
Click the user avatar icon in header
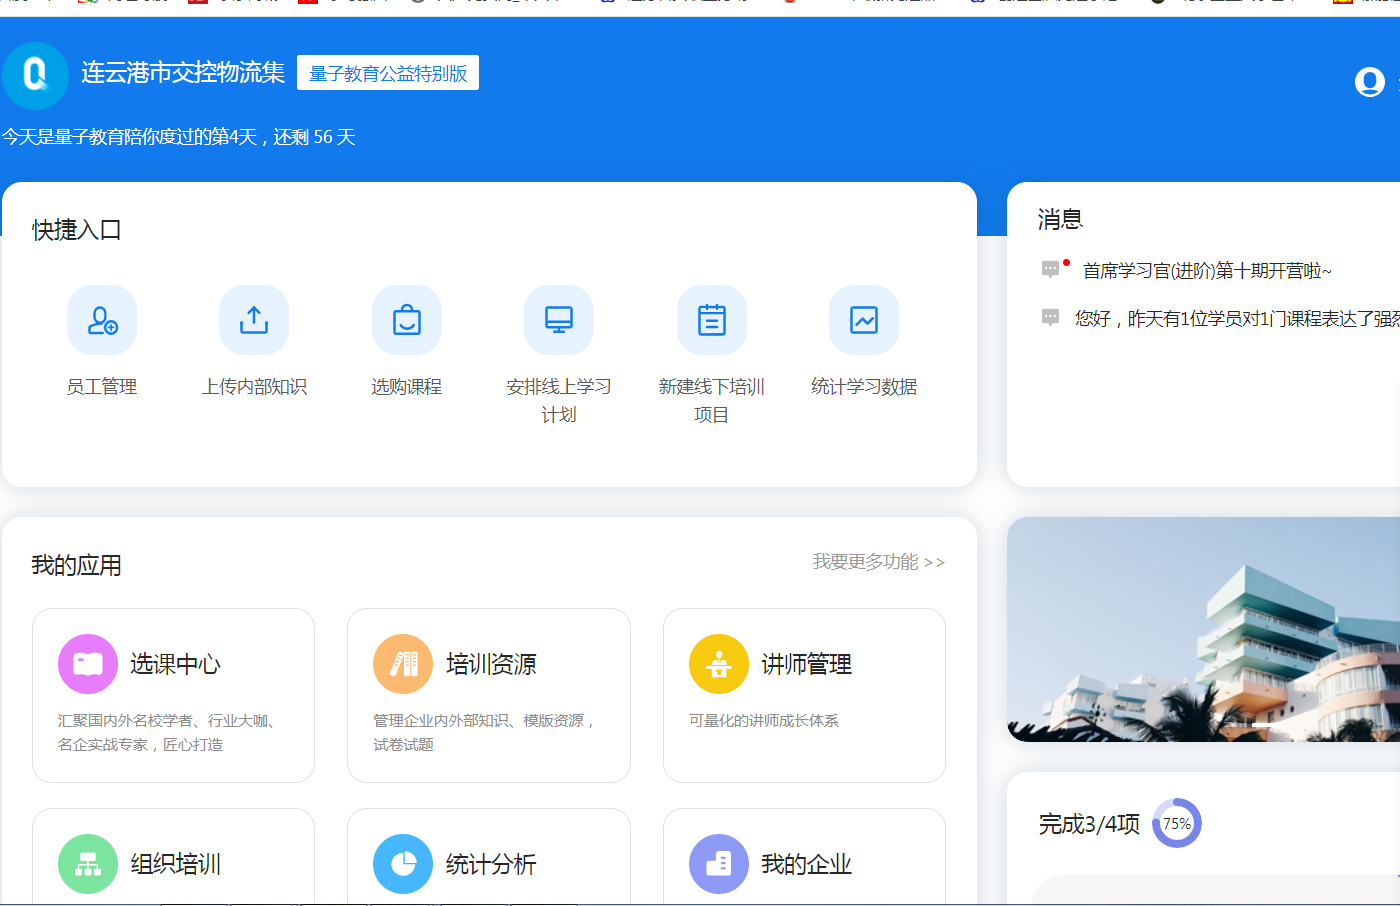tap(1369, 82)
